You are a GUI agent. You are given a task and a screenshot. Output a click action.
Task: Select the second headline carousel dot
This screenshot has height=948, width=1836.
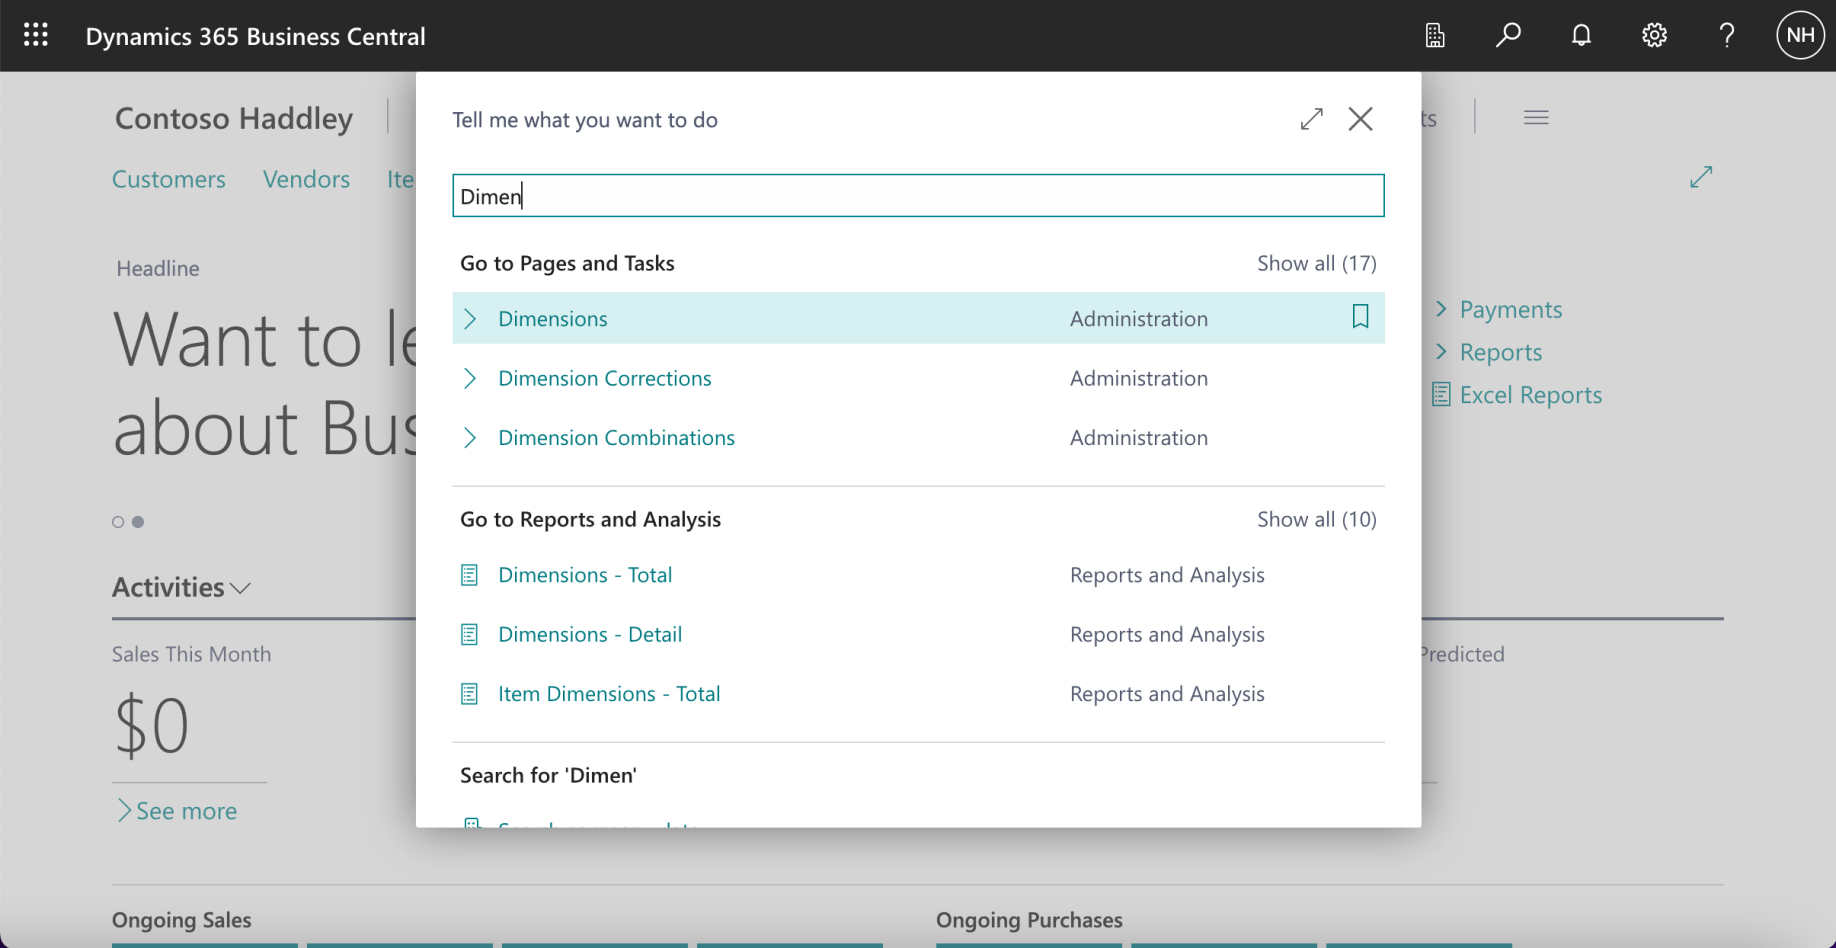[138, 522]
